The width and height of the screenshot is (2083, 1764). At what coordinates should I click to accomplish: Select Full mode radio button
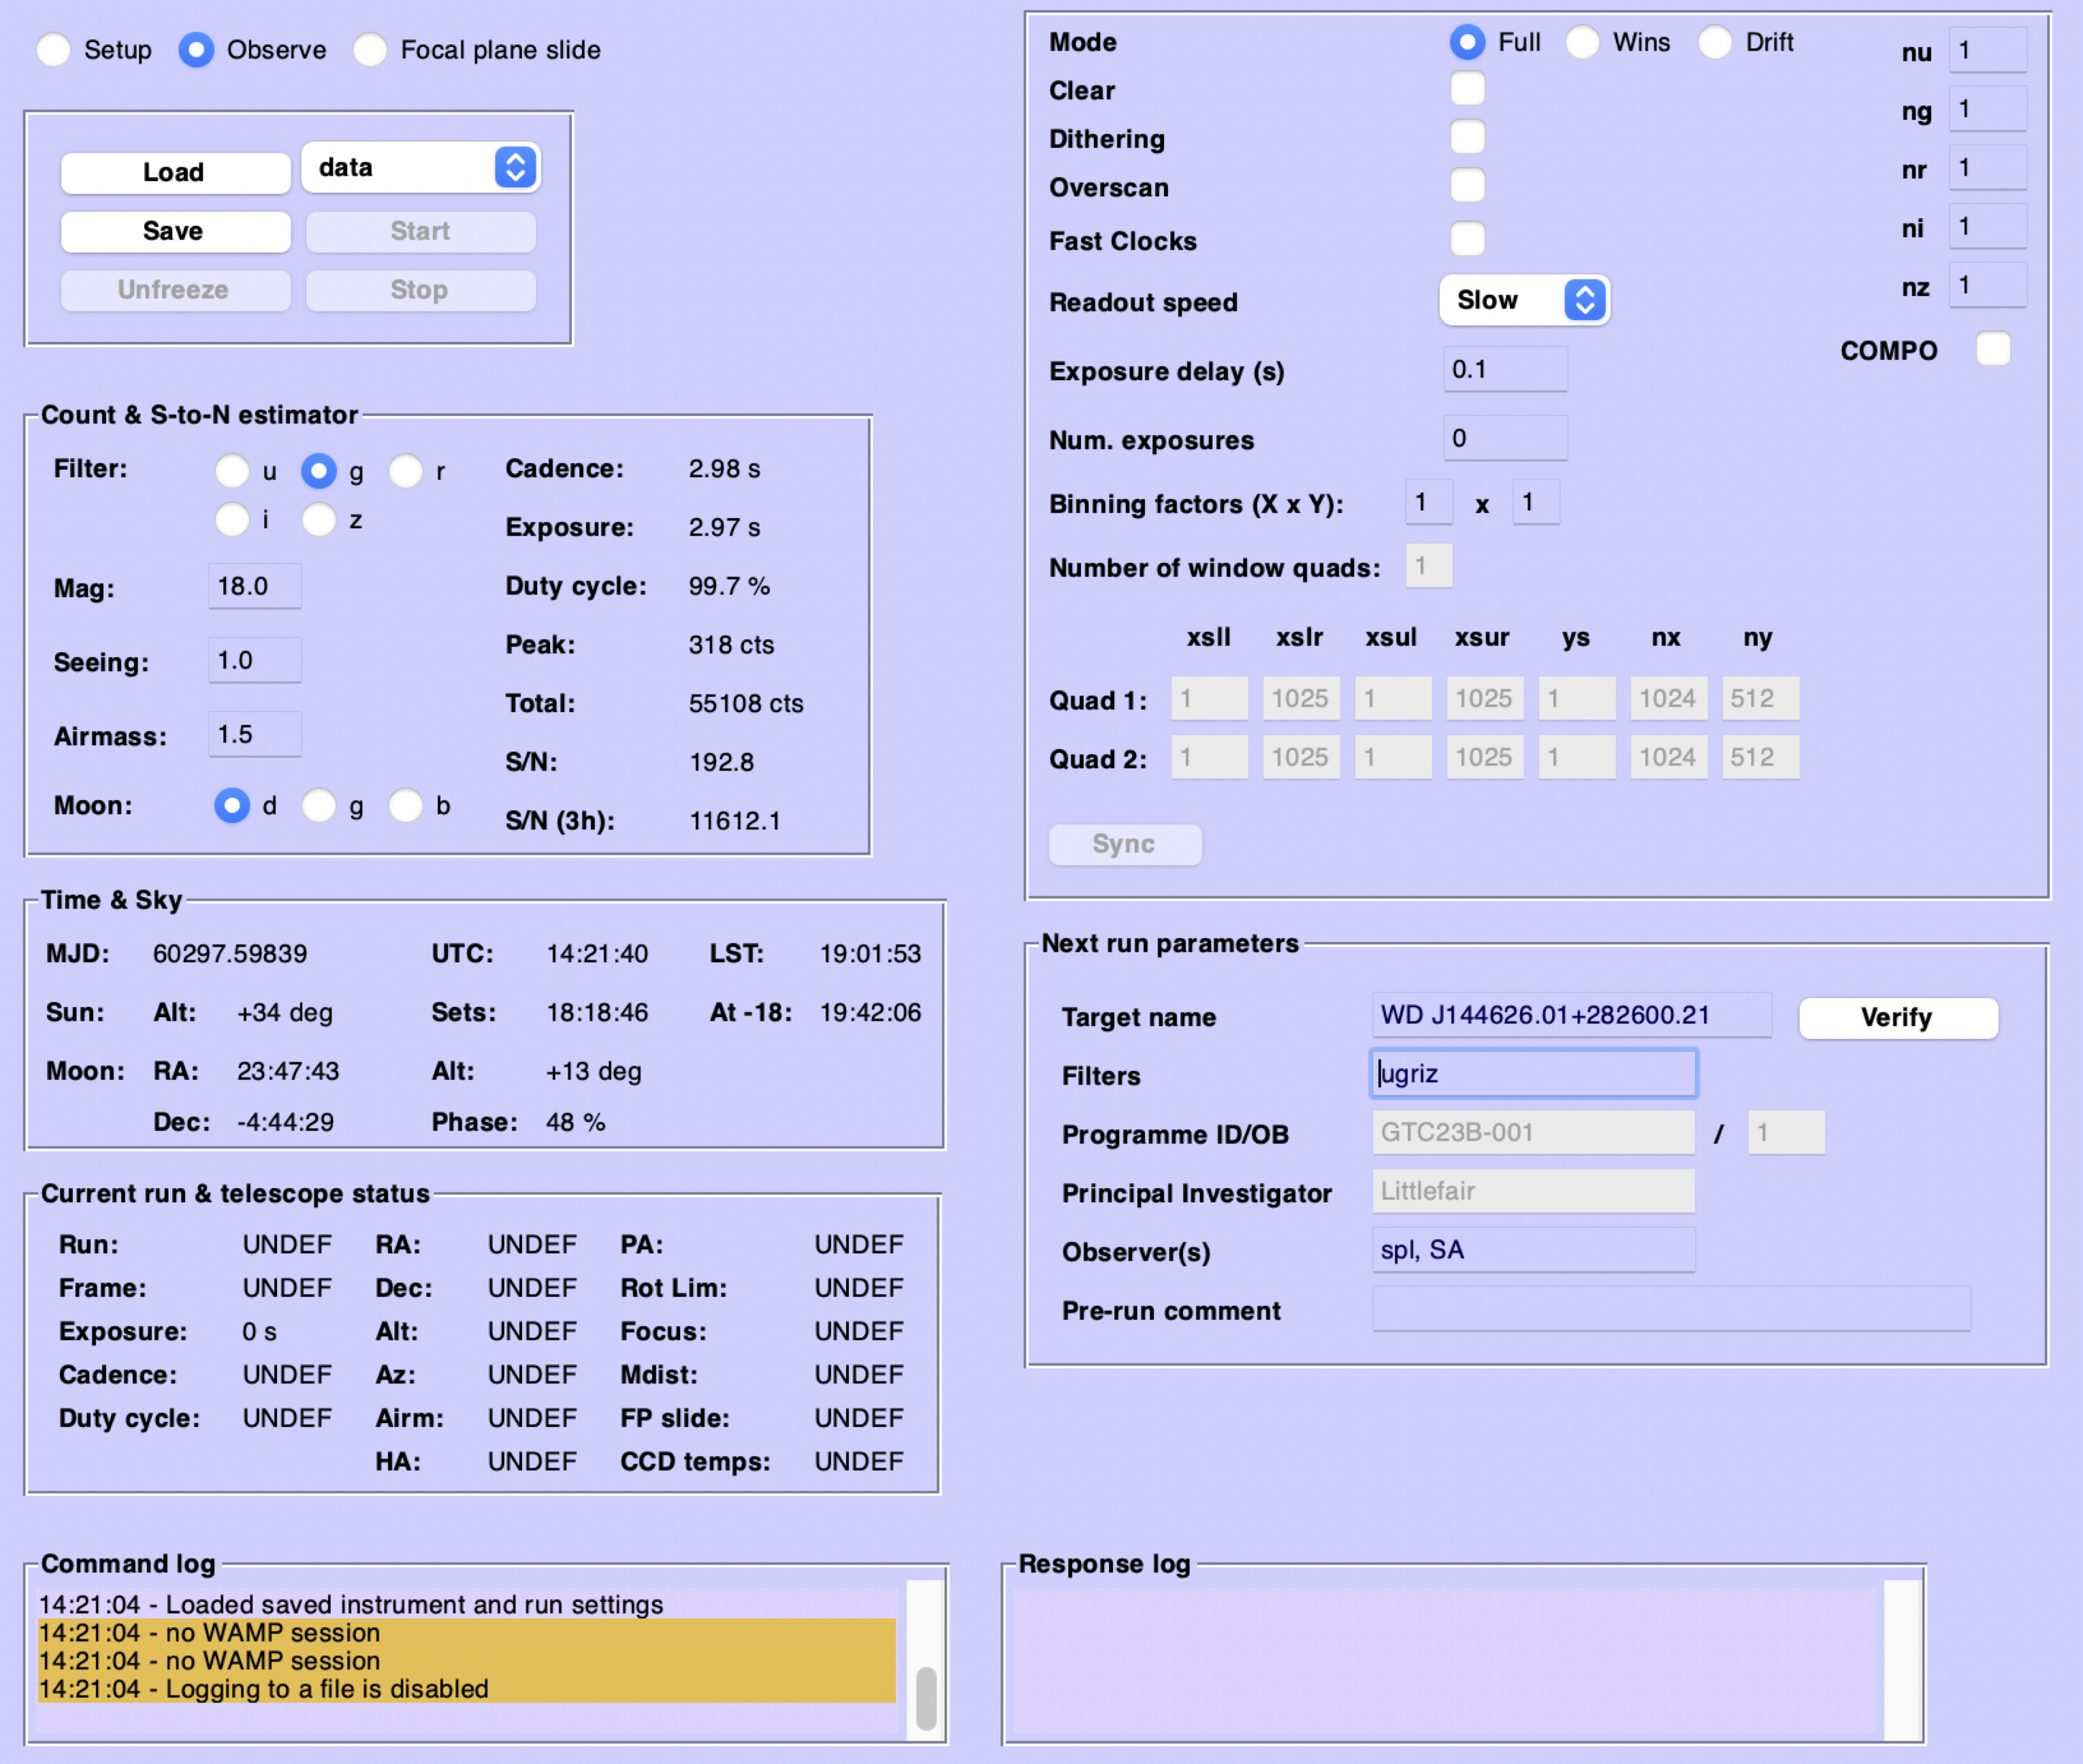click(1467, 42)
